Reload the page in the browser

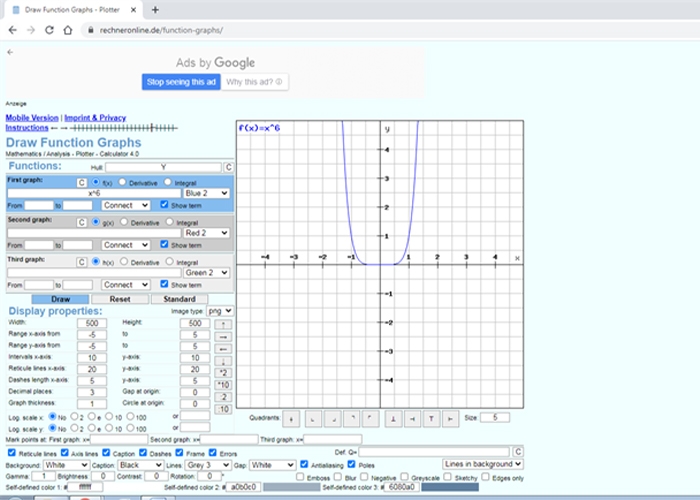point(49,30)
